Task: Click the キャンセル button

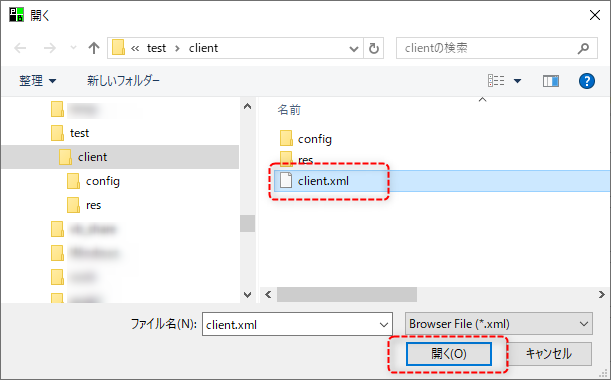Action: click(x=549, y=354)
